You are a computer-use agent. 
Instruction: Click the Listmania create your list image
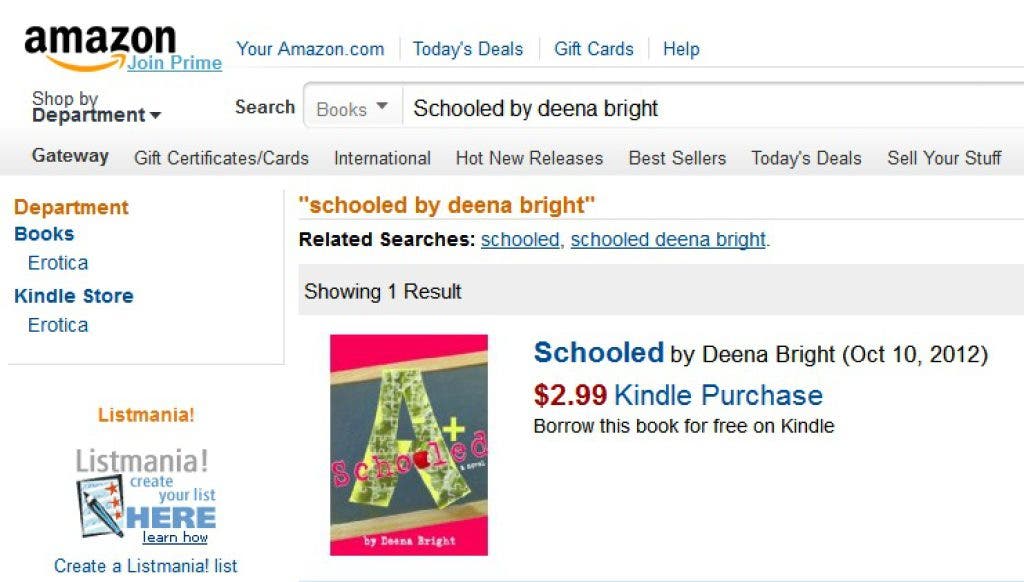145,495
